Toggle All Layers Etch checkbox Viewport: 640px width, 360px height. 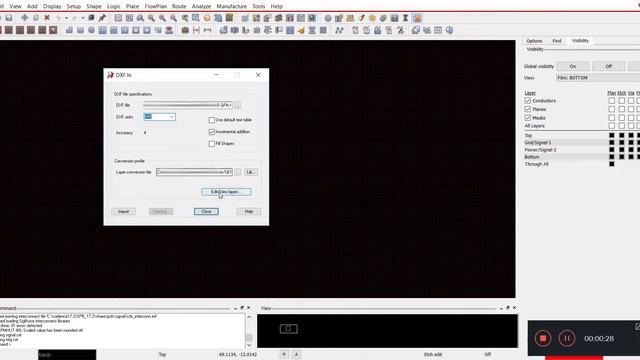(621, 126)
